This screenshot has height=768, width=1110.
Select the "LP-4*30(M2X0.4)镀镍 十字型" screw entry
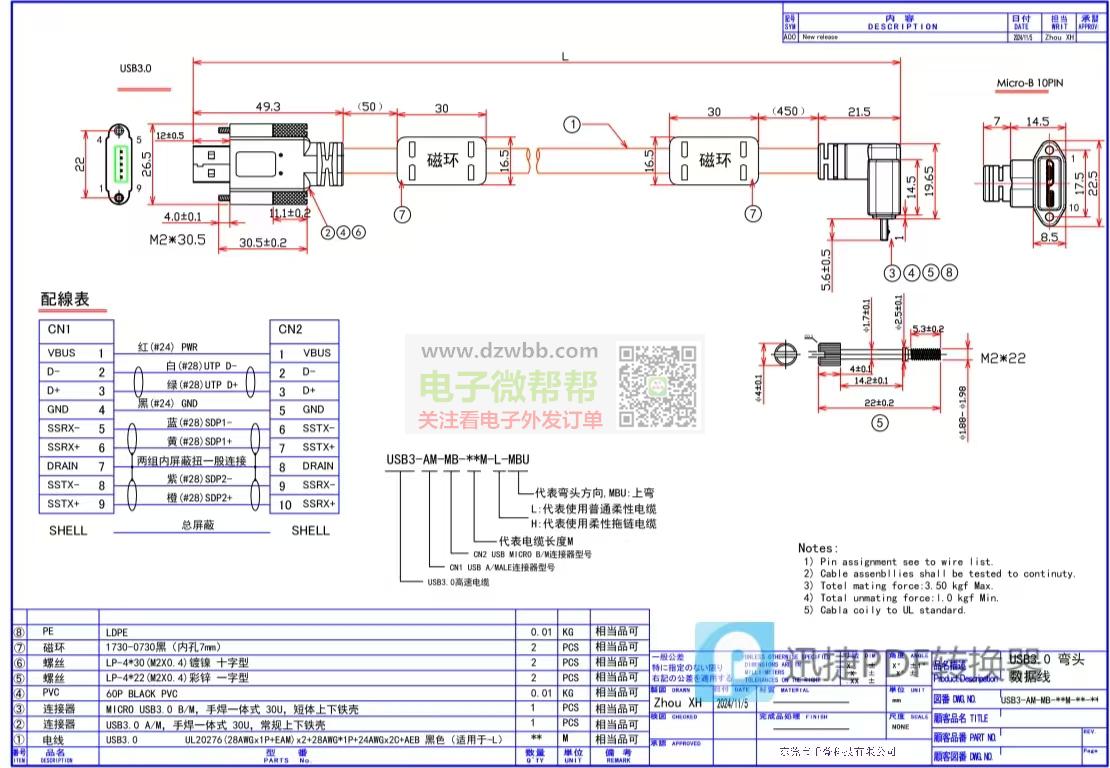click(177, 663)
